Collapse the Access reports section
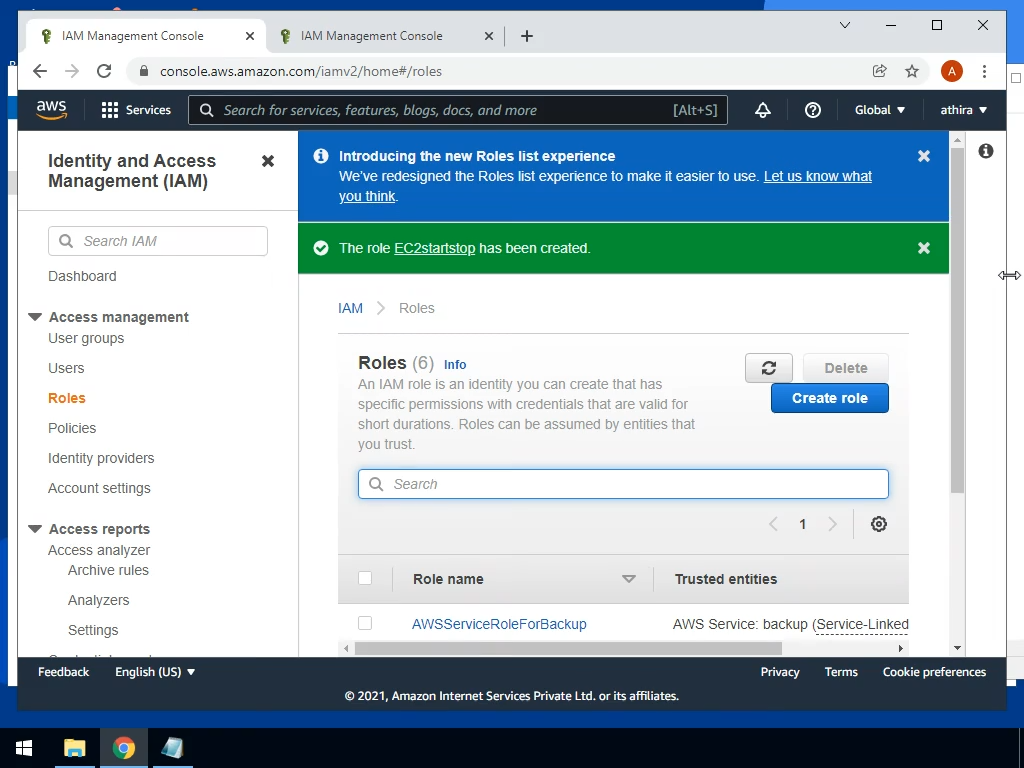The image size is (1024, 768). 35,529
